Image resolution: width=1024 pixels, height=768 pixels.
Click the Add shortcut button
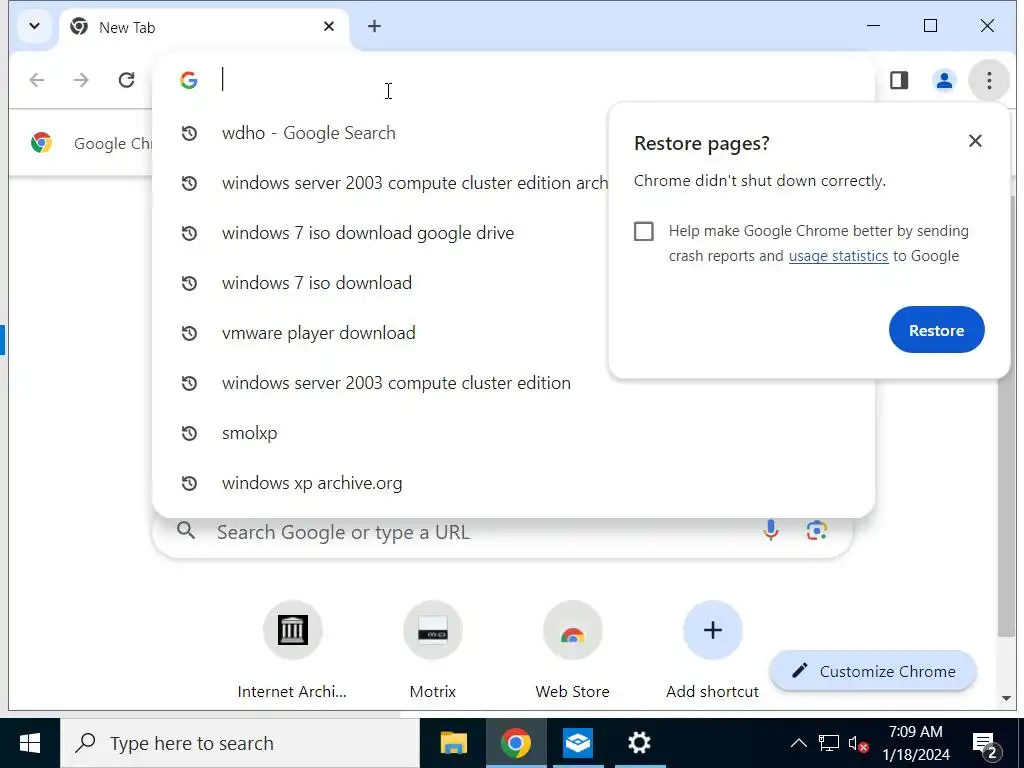point(712,648)
